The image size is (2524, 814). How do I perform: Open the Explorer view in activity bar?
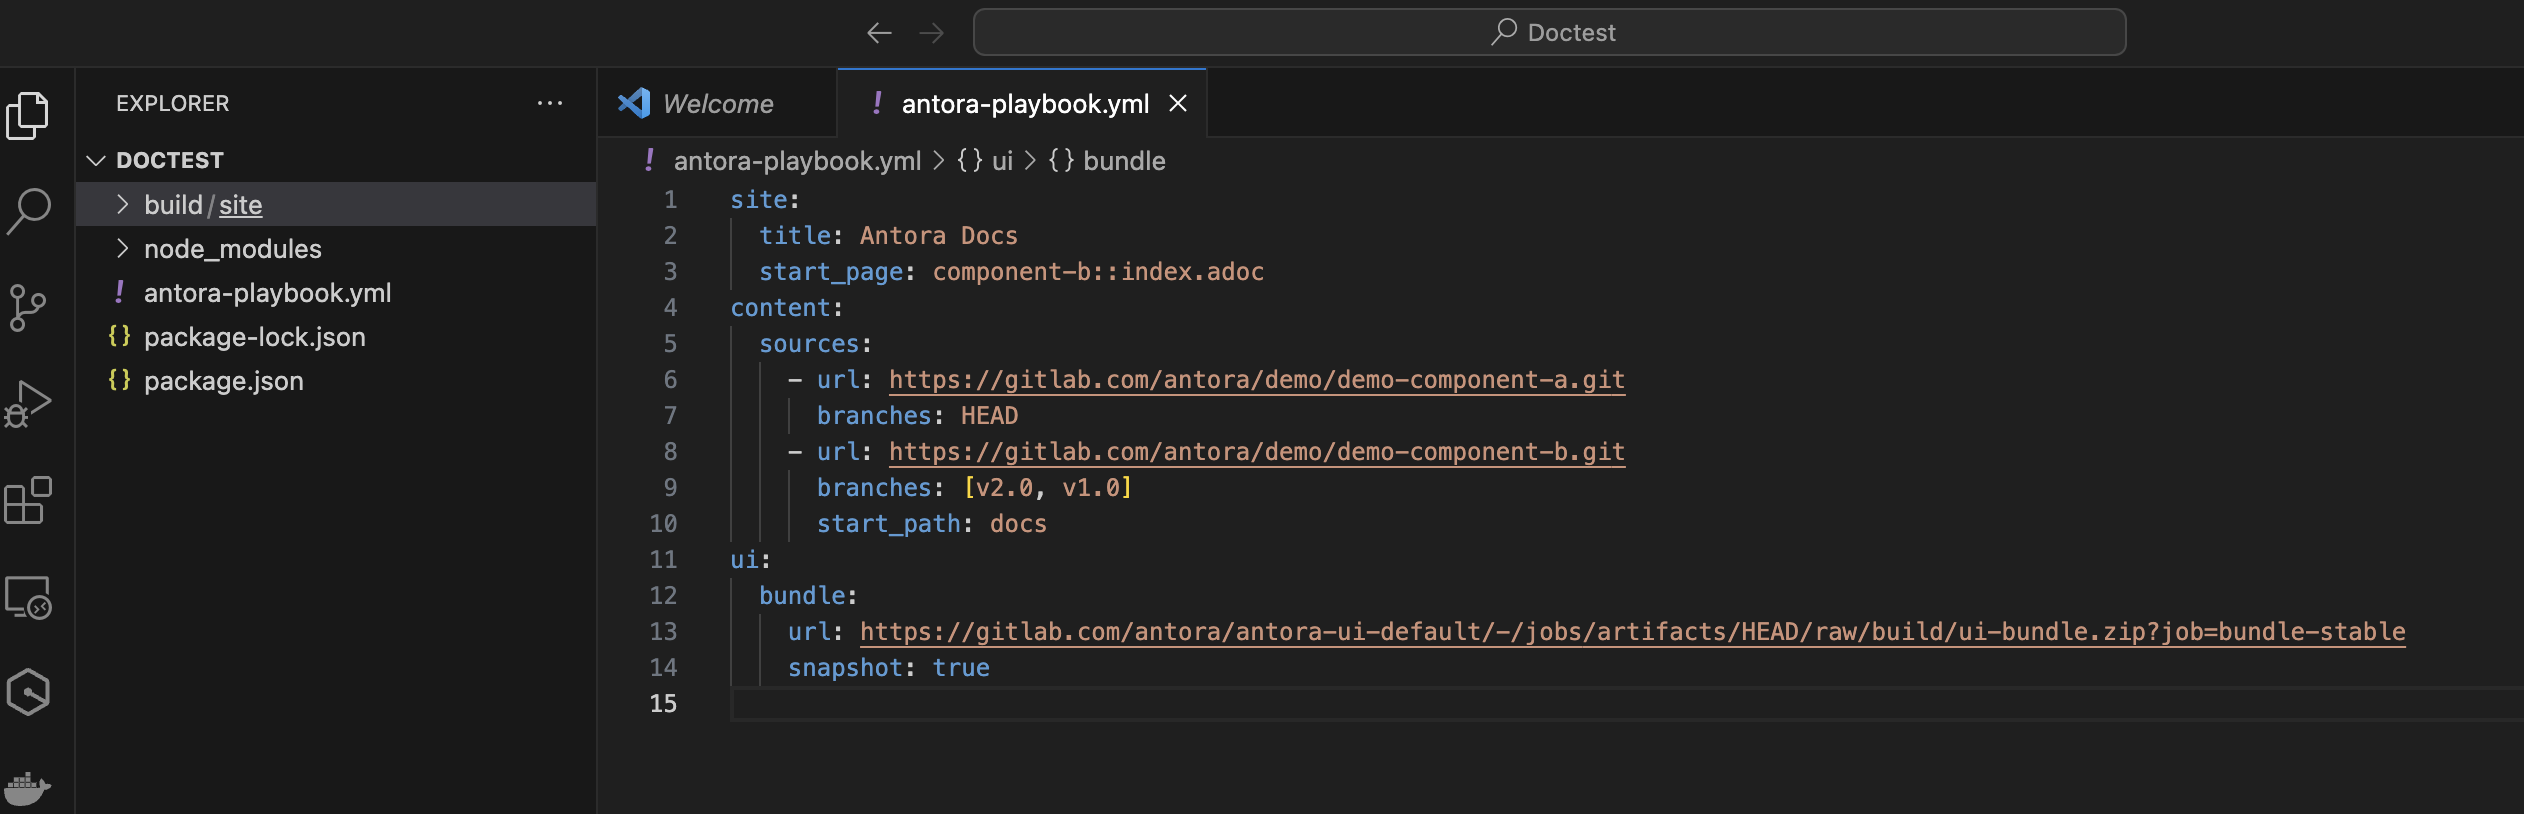(28, 115)
